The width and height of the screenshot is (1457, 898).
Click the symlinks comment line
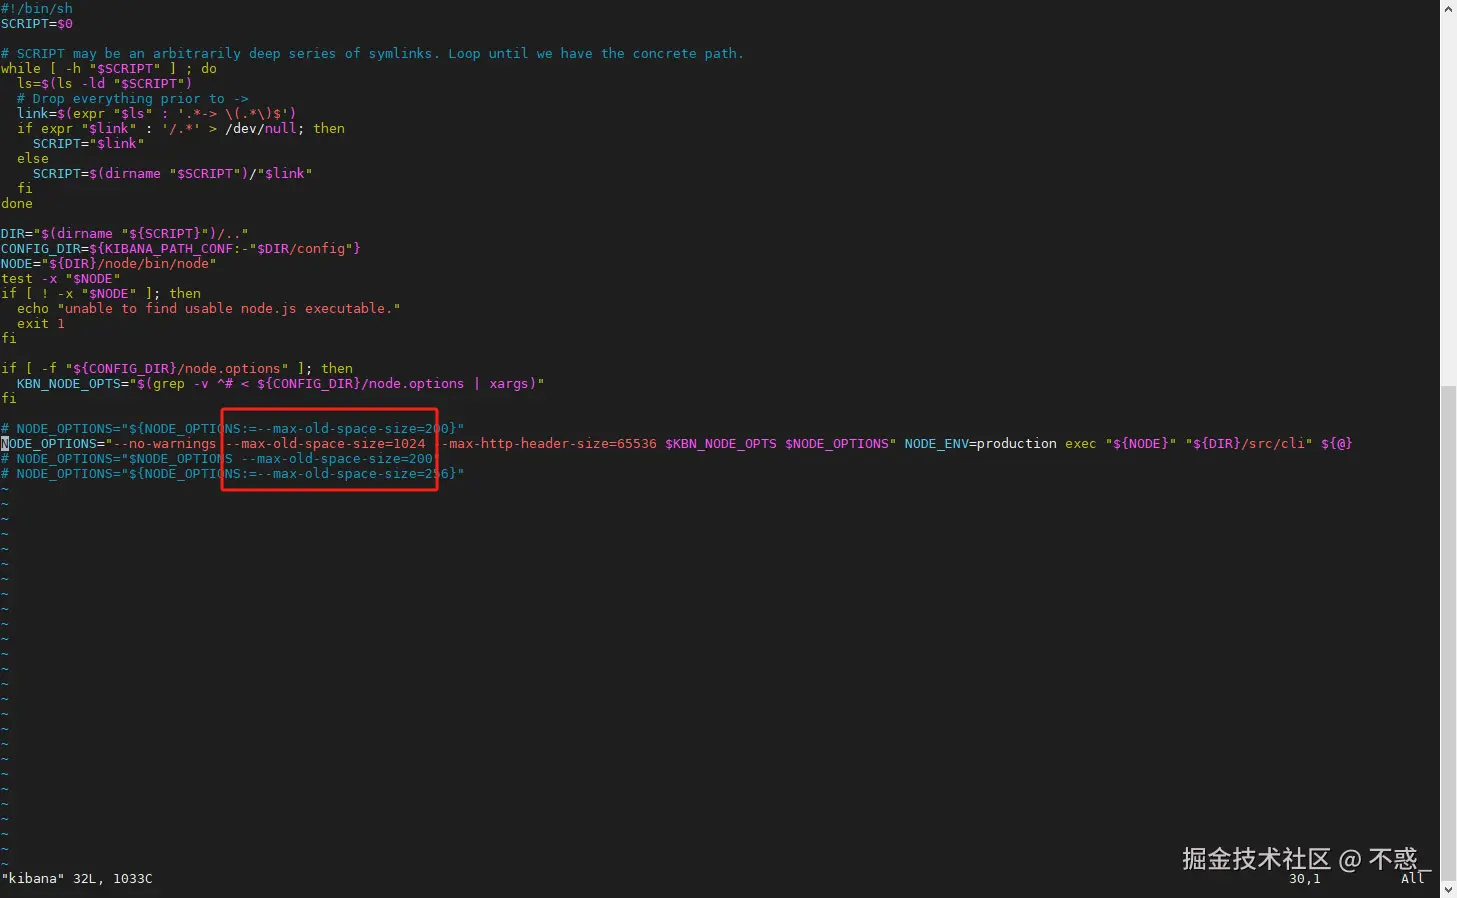(x=372, y=53)
